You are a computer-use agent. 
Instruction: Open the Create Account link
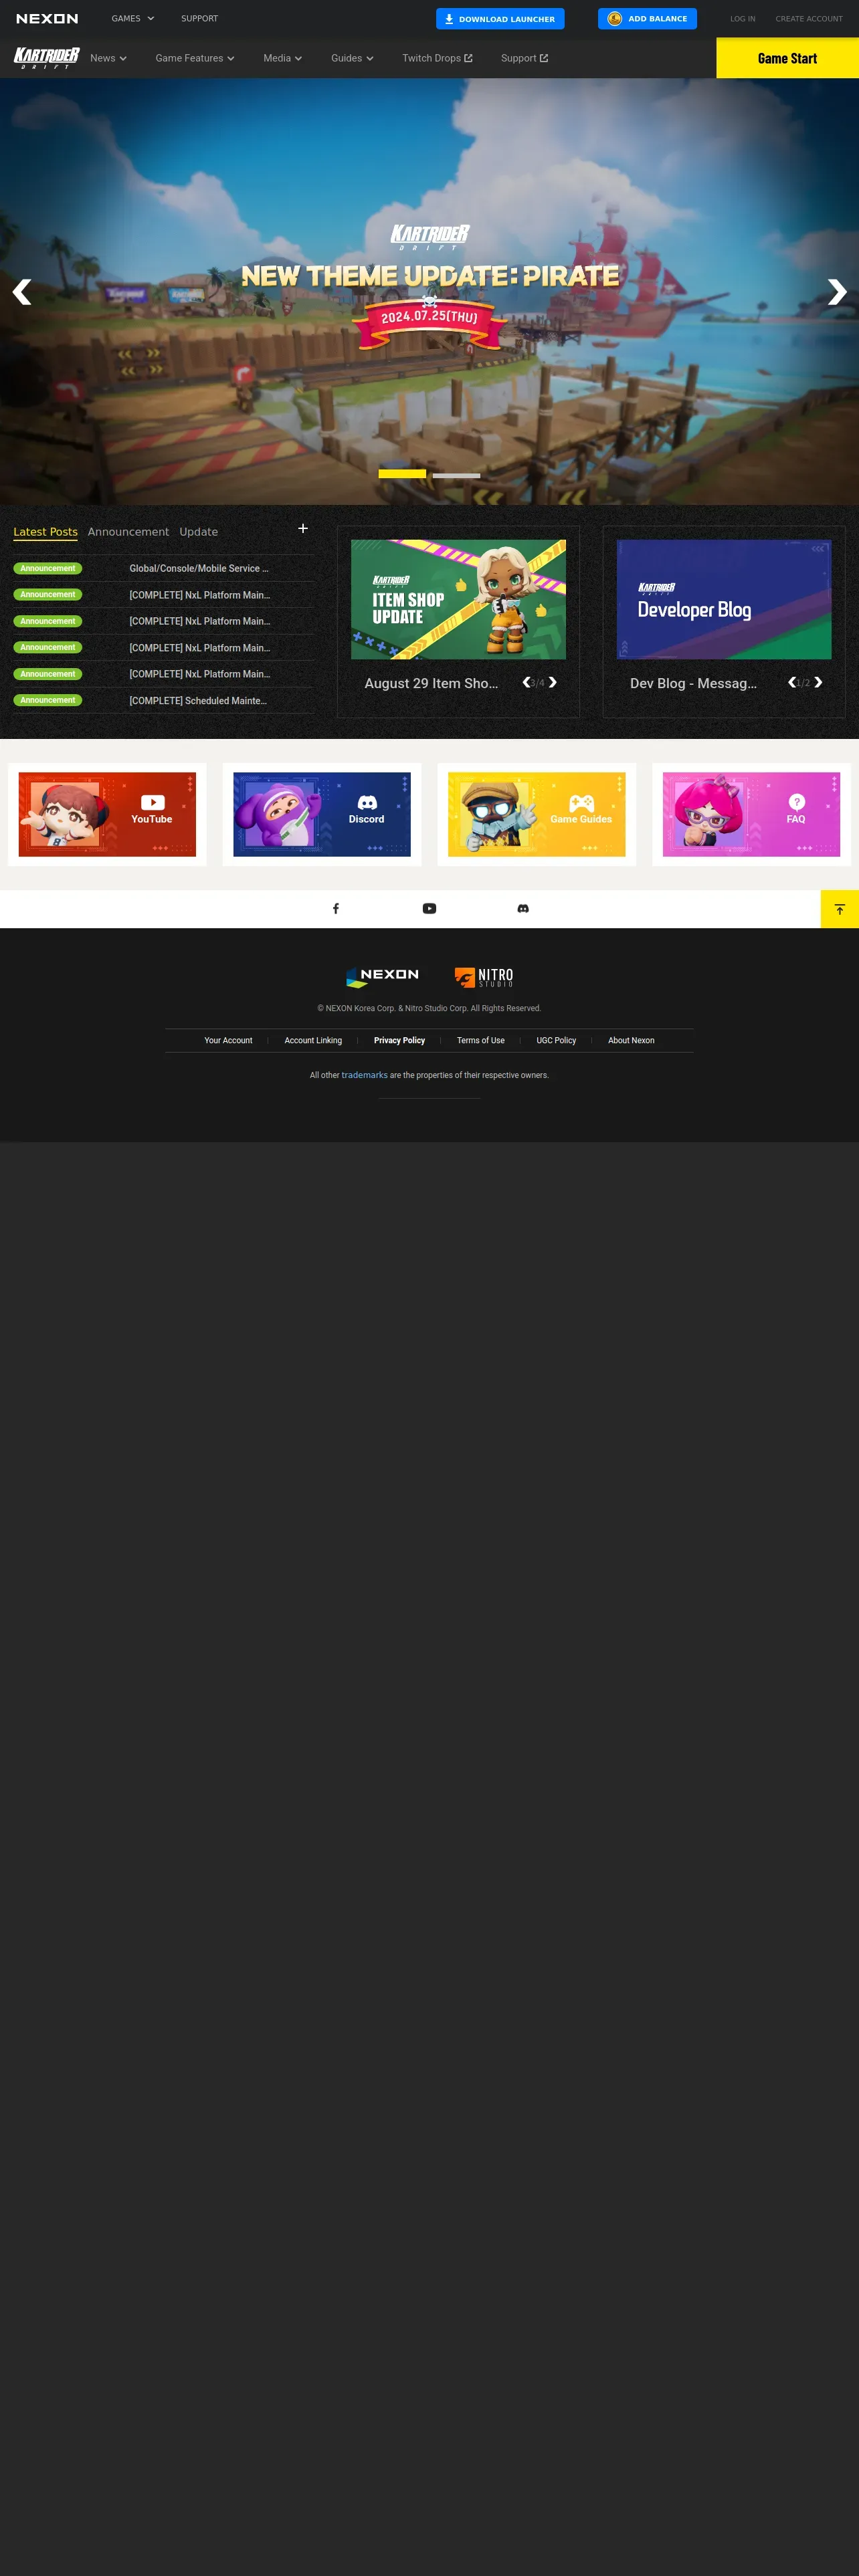tap(809, 19)
